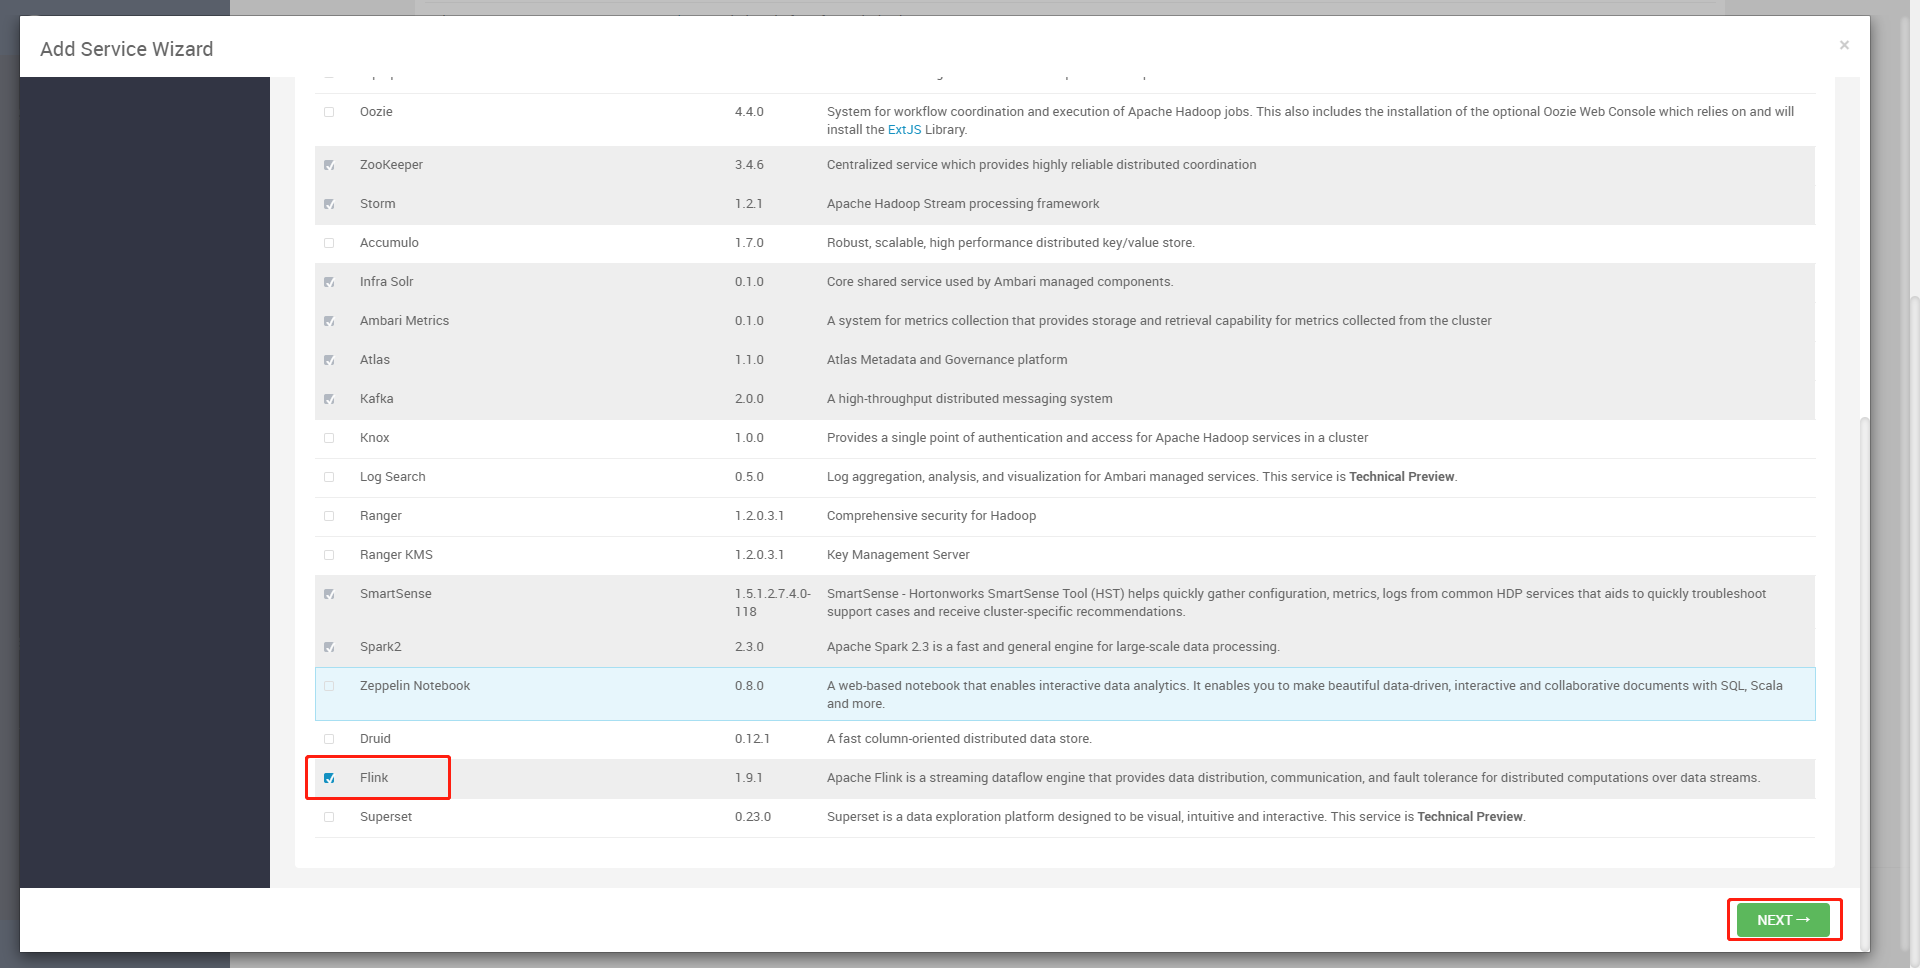This screenshot has height=968, width=1920.
Task: Toggle the SmartSense service checkbox
Action: [329, 594]
